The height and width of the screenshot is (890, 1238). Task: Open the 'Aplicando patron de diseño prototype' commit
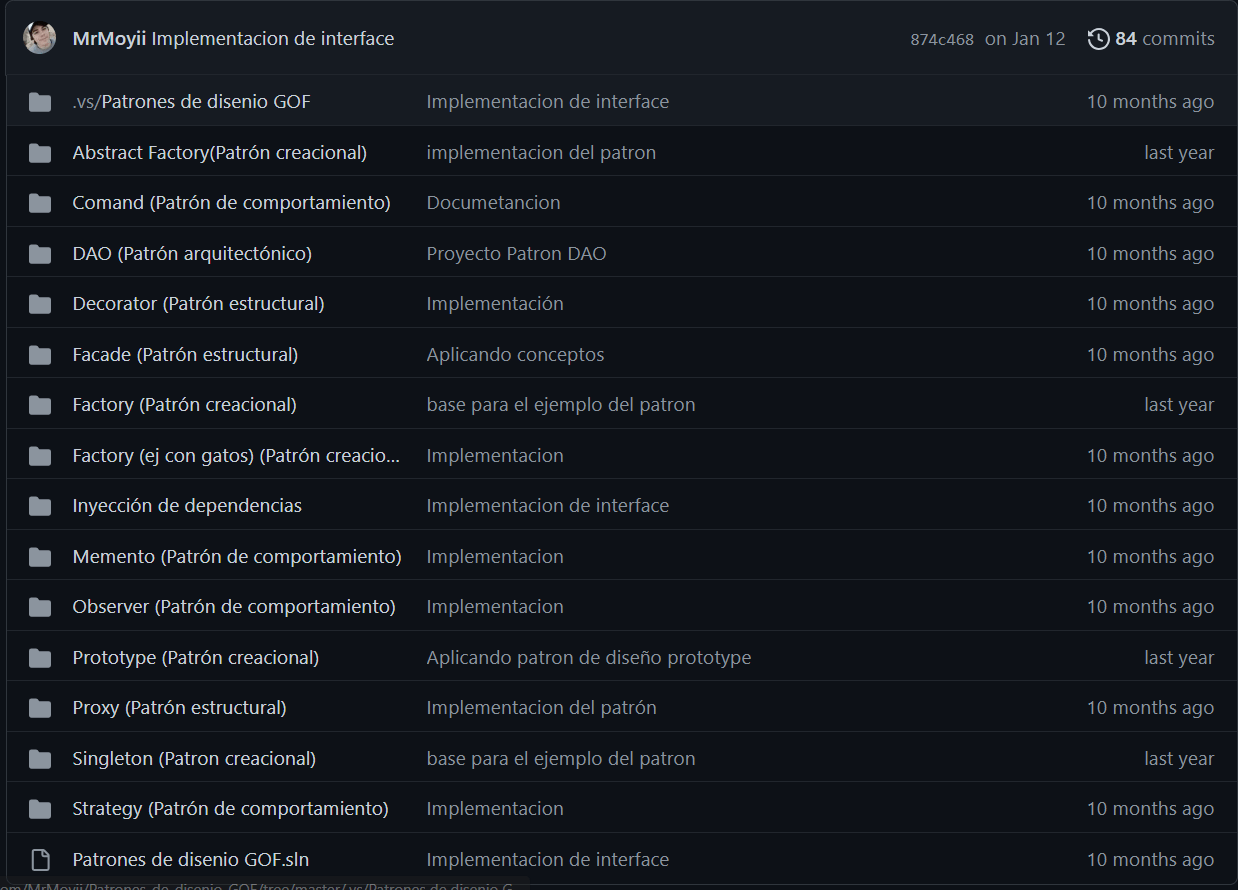coord(588,658)
